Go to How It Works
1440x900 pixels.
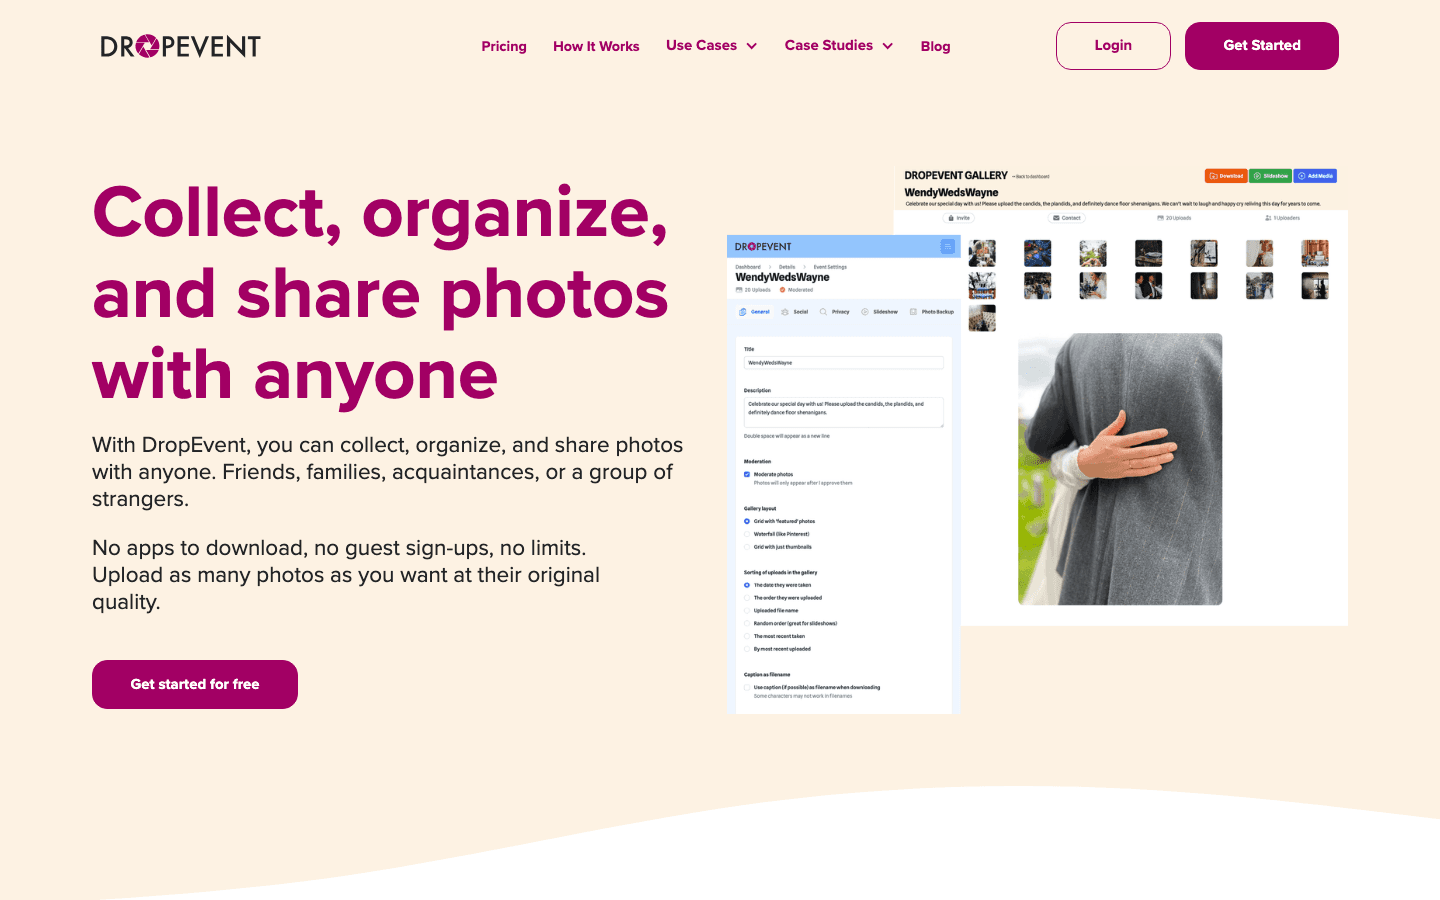coord(596,46)
